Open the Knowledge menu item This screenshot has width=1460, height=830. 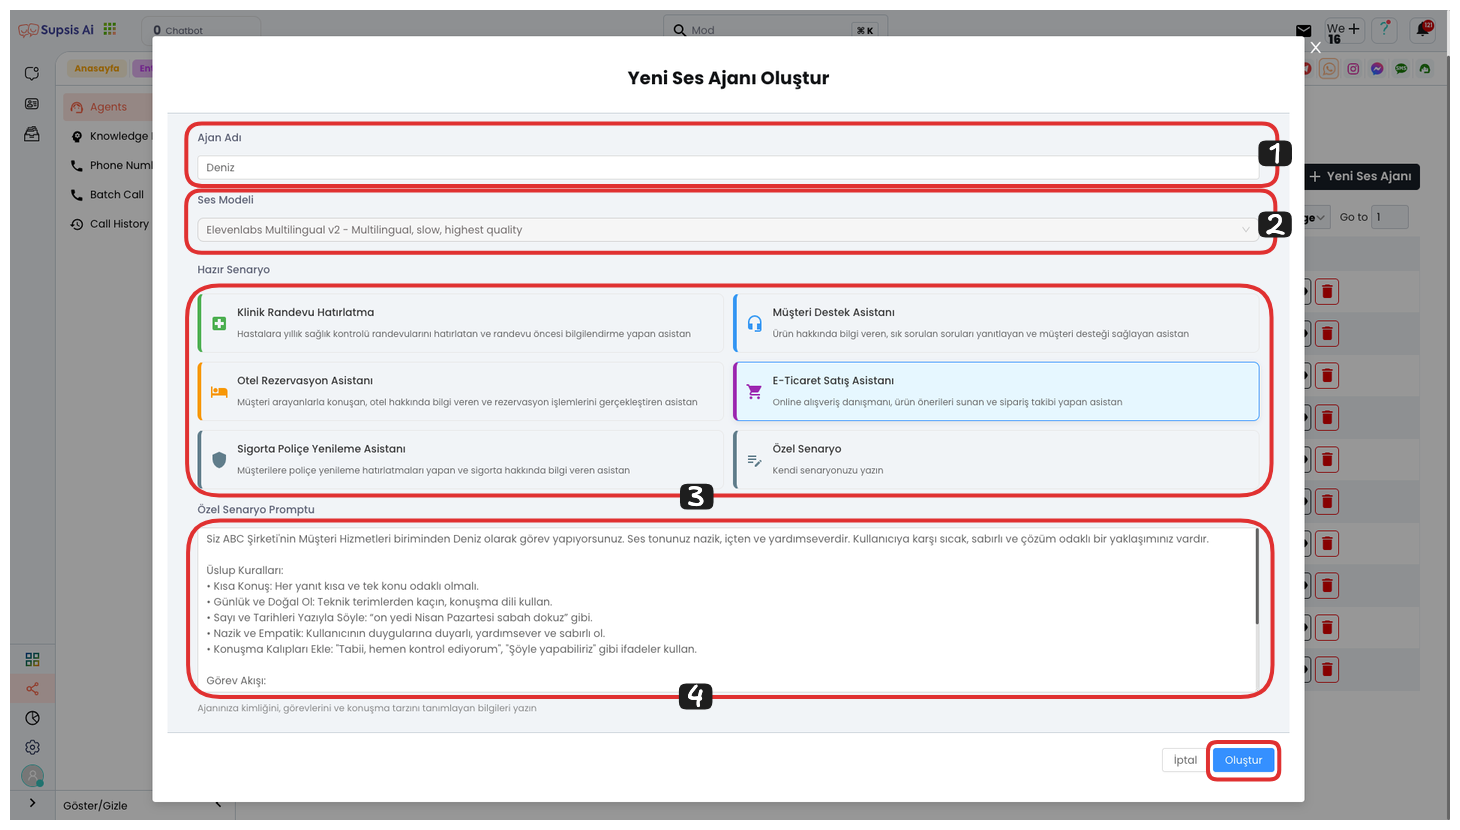coord(110,136)
